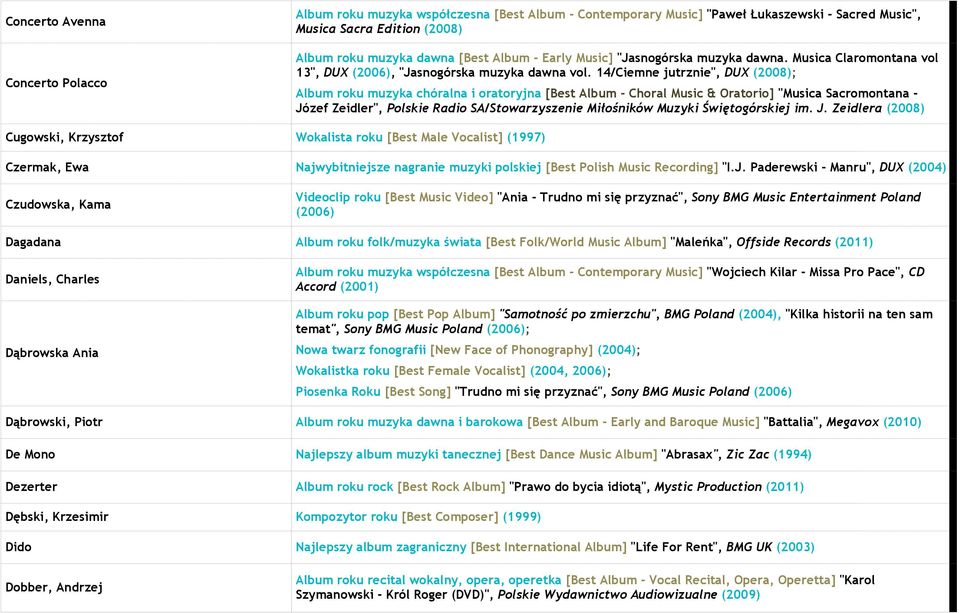The height and width of the screenshot is (613, 959).
Task: Click 'Kompozytor roku' award title
Action: (x=347, y=517)
